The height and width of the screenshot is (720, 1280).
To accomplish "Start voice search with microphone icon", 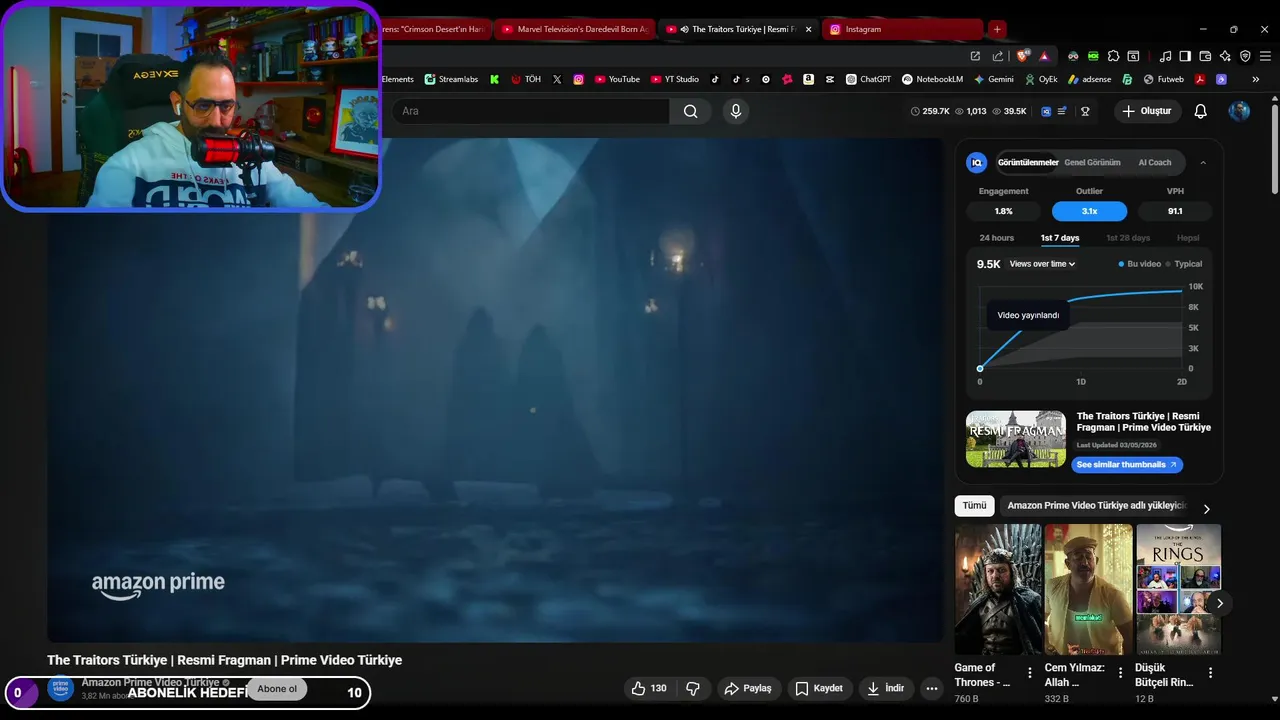I will (736, 111).
